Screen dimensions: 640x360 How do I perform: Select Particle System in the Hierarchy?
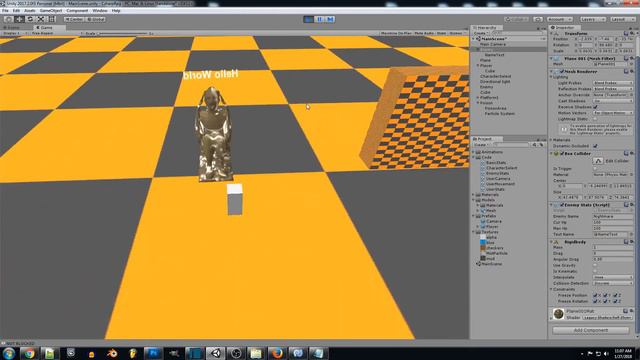(499, 114)
